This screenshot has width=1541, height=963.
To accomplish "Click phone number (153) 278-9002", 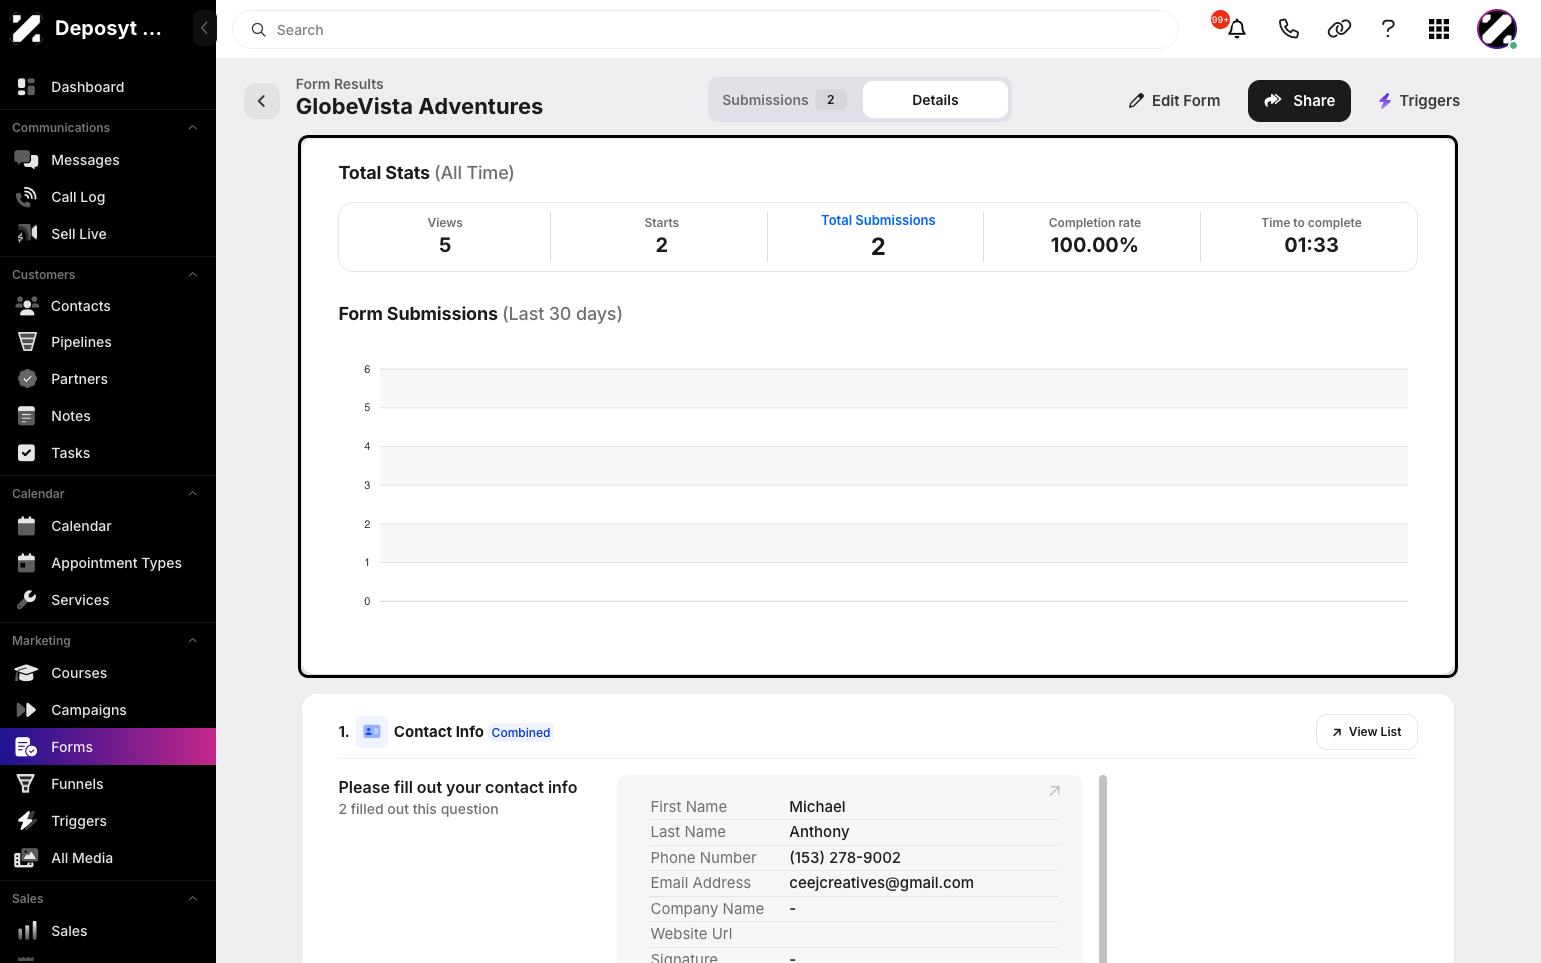I will tap(845, 858).
